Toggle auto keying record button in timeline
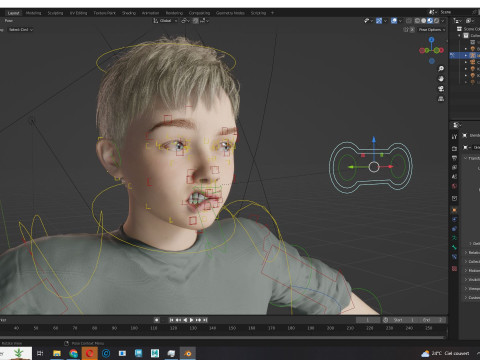 [156, 320]
